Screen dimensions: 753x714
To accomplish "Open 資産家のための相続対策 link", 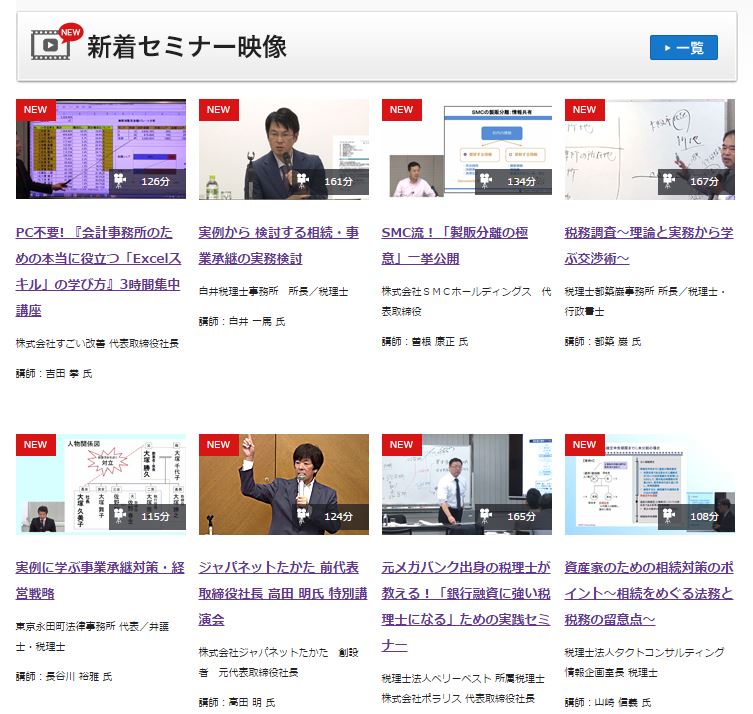I will [x=648, y=593].
